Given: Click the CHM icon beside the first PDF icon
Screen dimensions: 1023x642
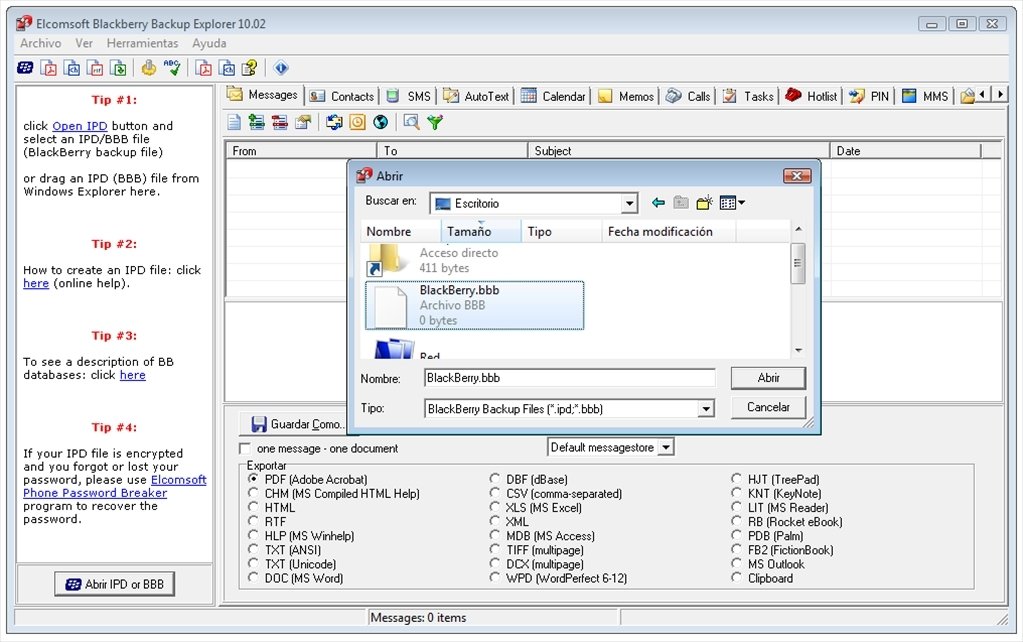Looking at the screenshot, I should 72,67.
